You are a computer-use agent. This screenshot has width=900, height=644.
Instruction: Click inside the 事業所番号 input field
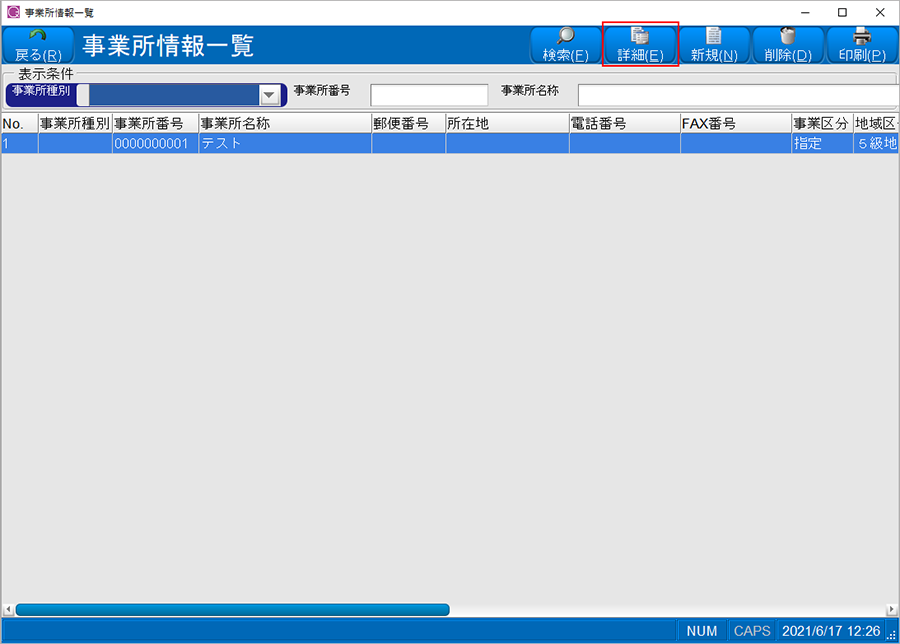pos(429,95)
